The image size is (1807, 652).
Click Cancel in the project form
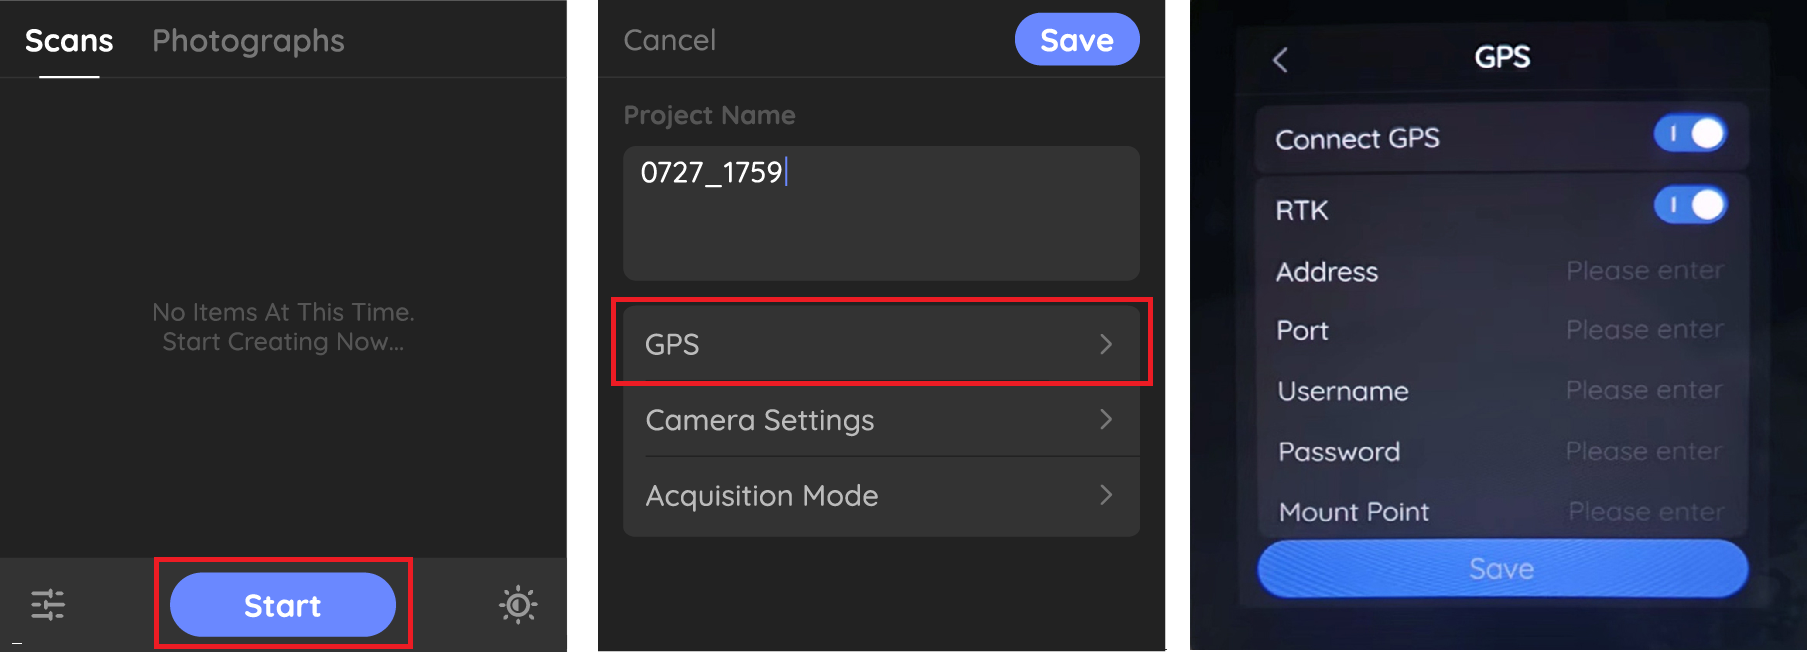coord(669,40)
